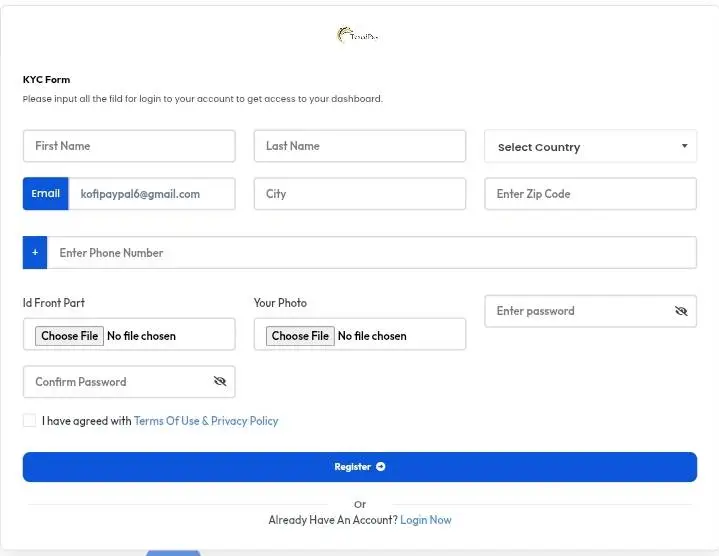Image resolution: width=719 pixels, height=556 pixels.
Task: Click the email address input field
Action: [x=151, y=194]
